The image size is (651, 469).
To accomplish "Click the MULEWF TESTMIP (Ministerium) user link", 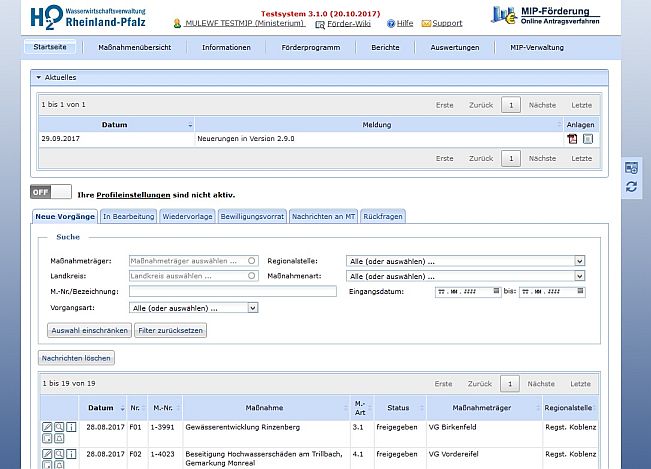I will point(245,23).
